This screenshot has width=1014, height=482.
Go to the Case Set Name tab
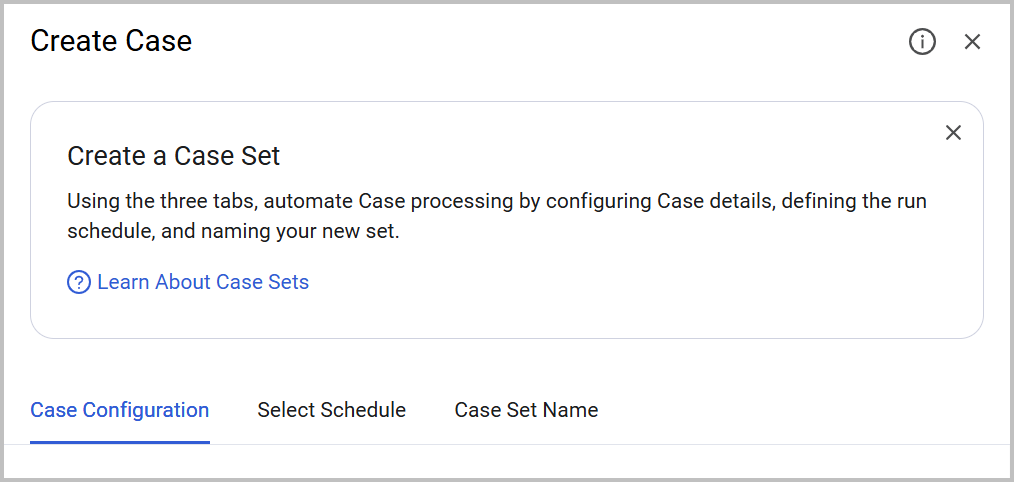(x=526, y=410)
